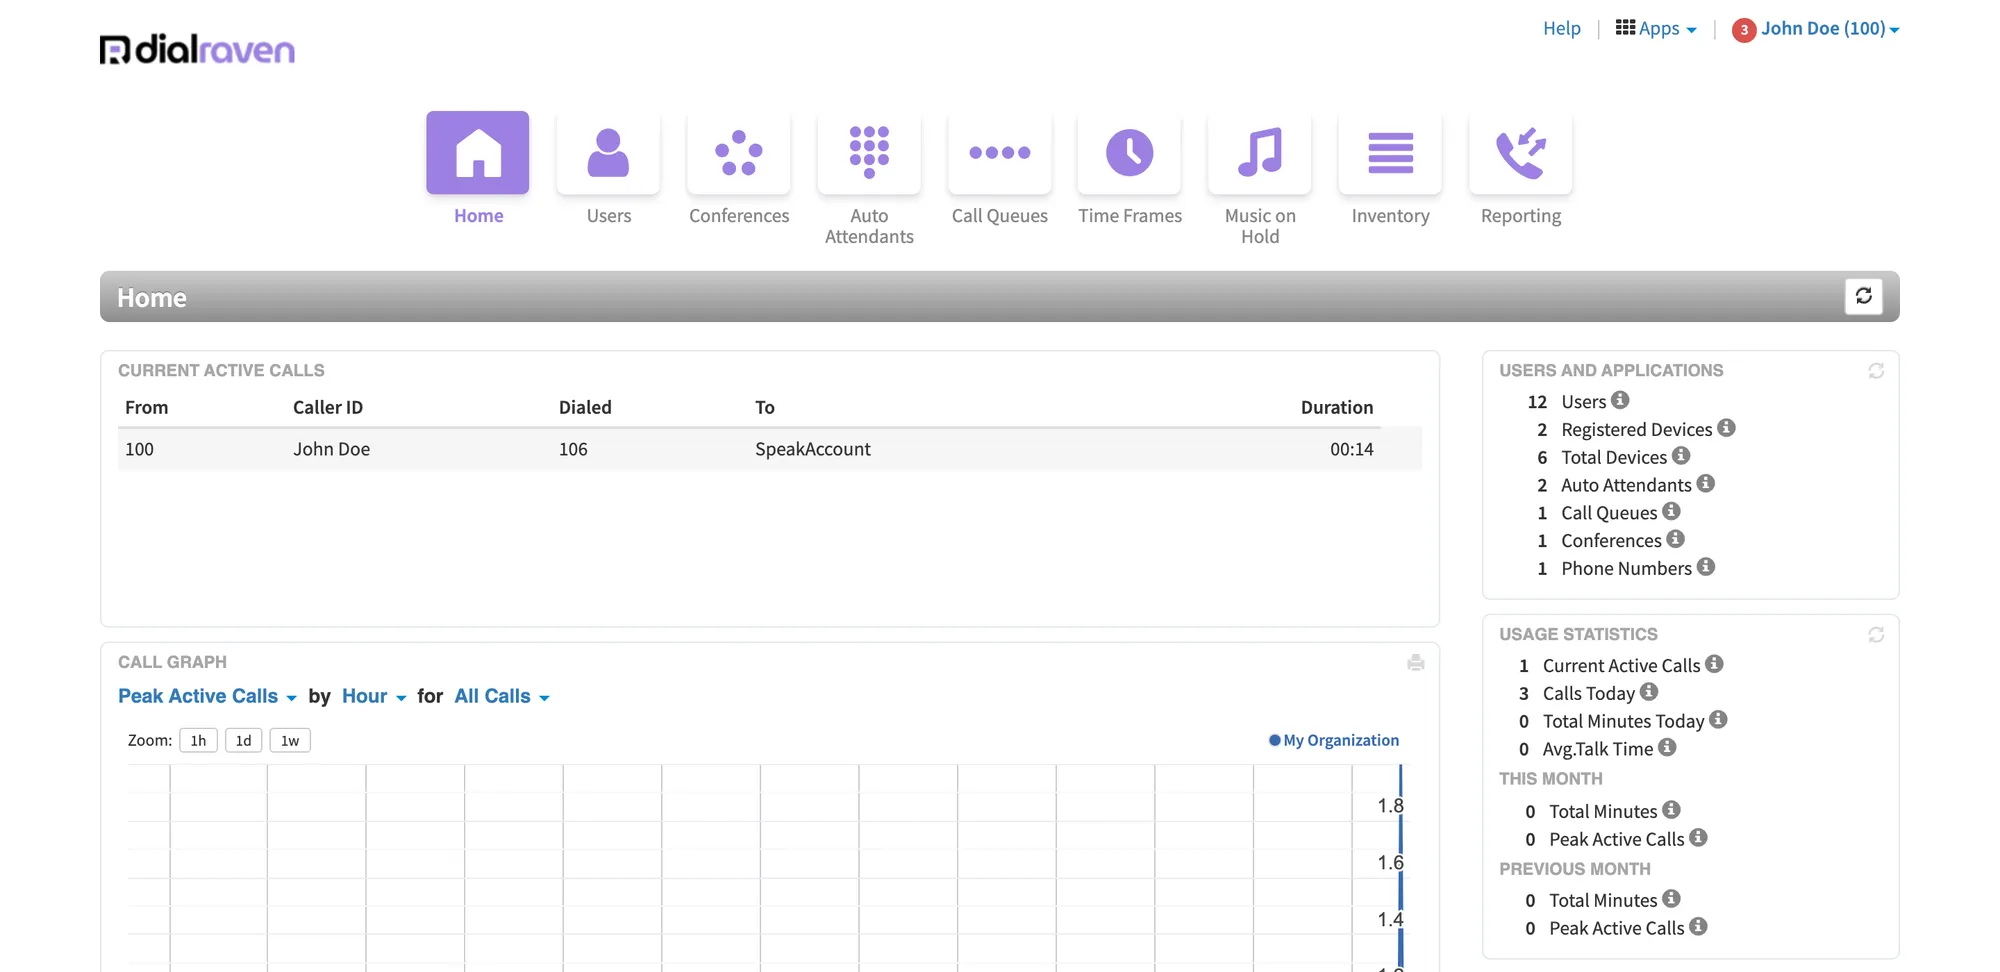The width and height of the screenshot is (2000, 972).
Task: Show info for Current Active Calls
Action: tap(1714, 664)
